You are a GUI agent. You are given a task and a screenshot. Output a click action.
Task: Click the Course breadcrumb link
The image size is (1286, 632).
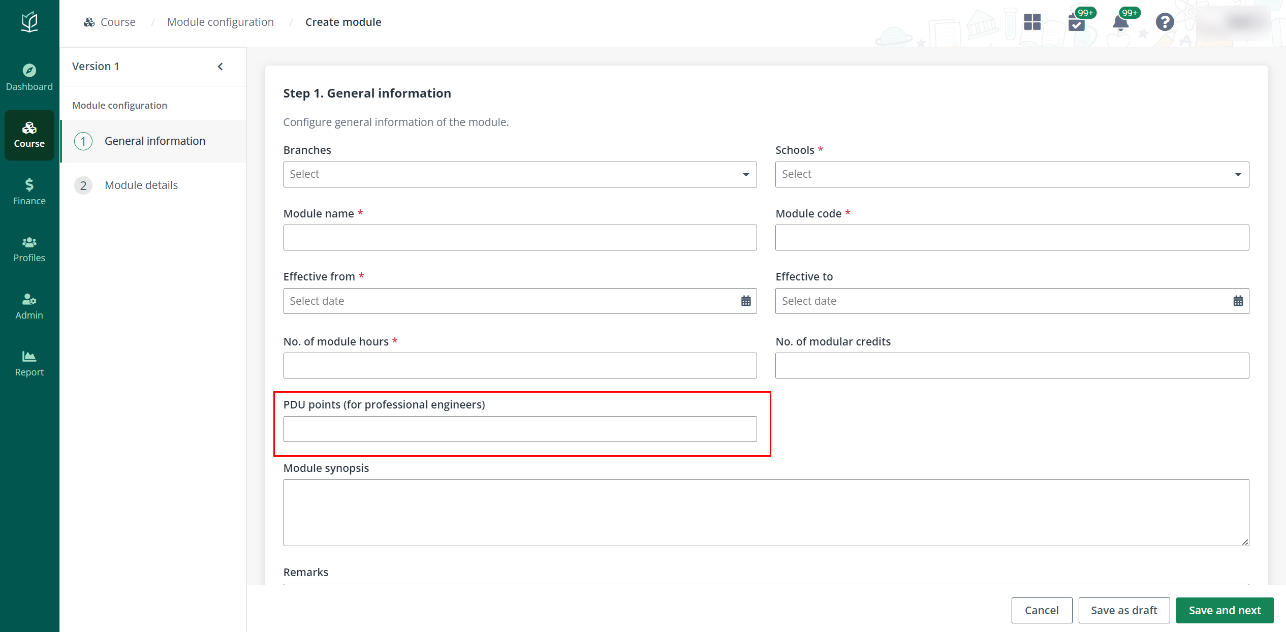(x=109, y=22)
